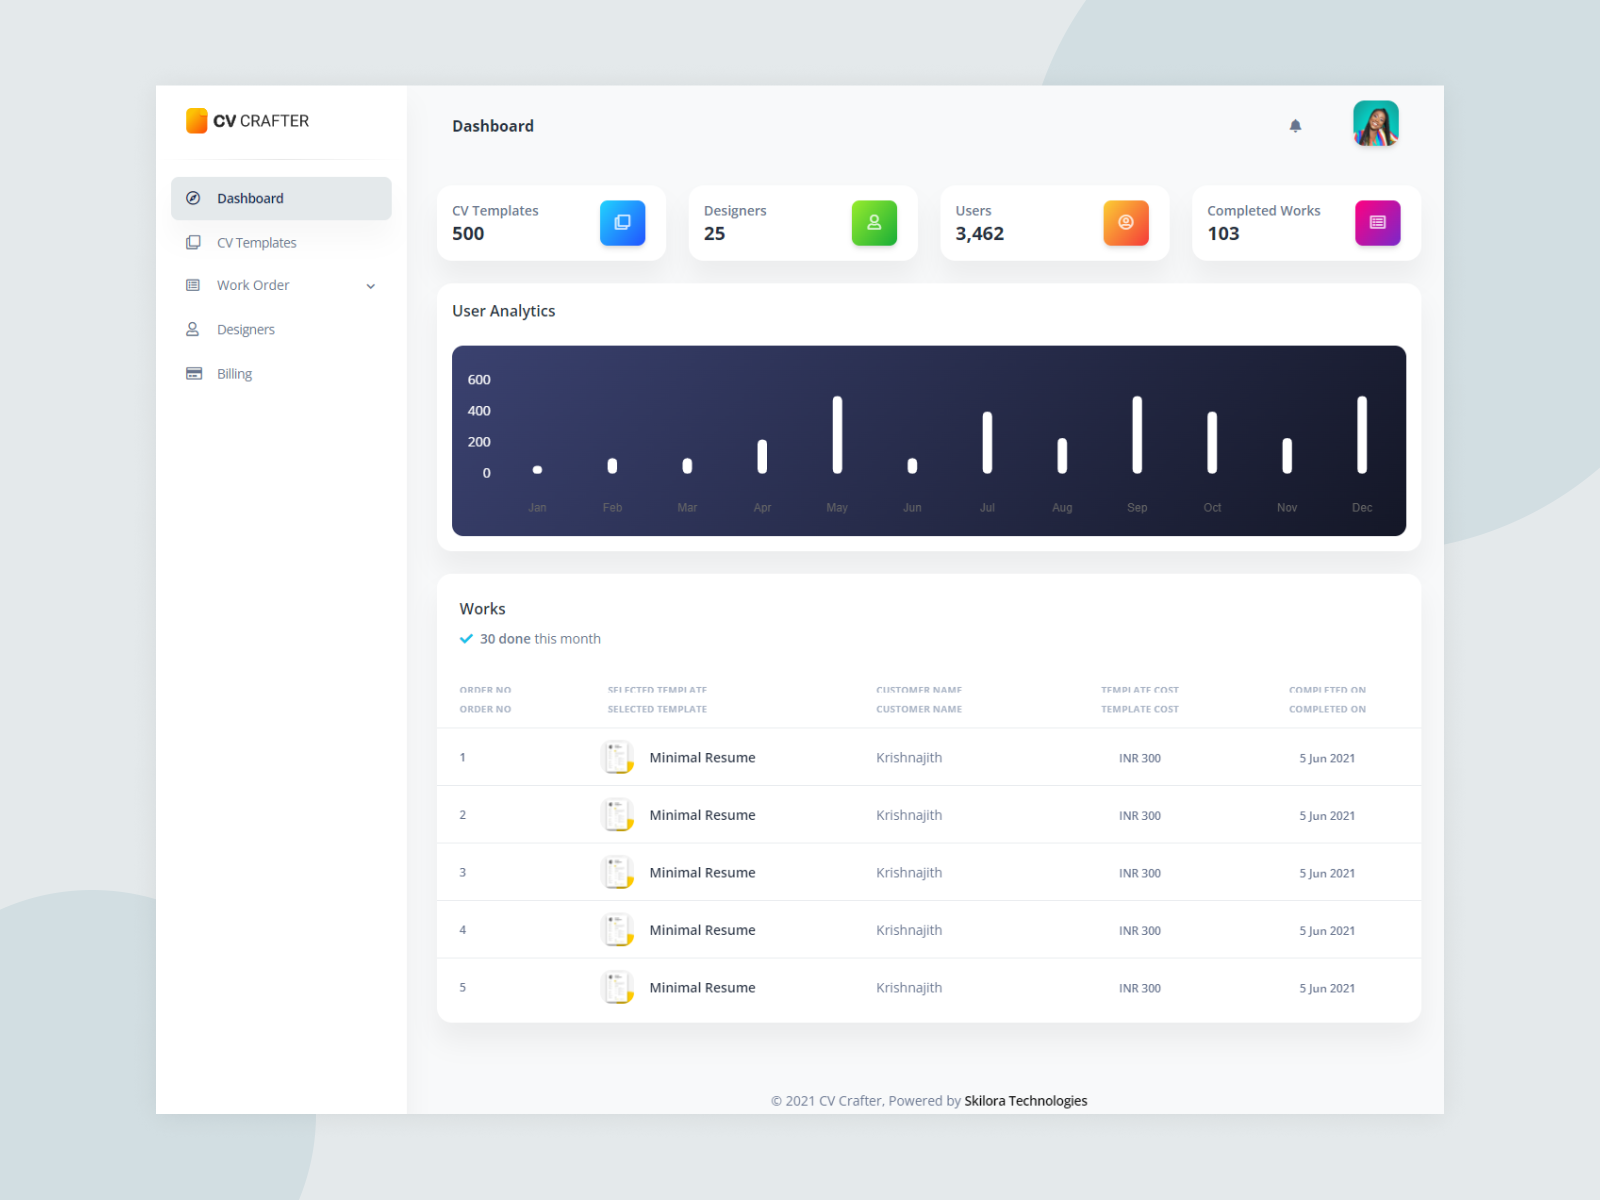Click the 30 done this month link
Screen dimensions: 1600x1200
[540, 638]
